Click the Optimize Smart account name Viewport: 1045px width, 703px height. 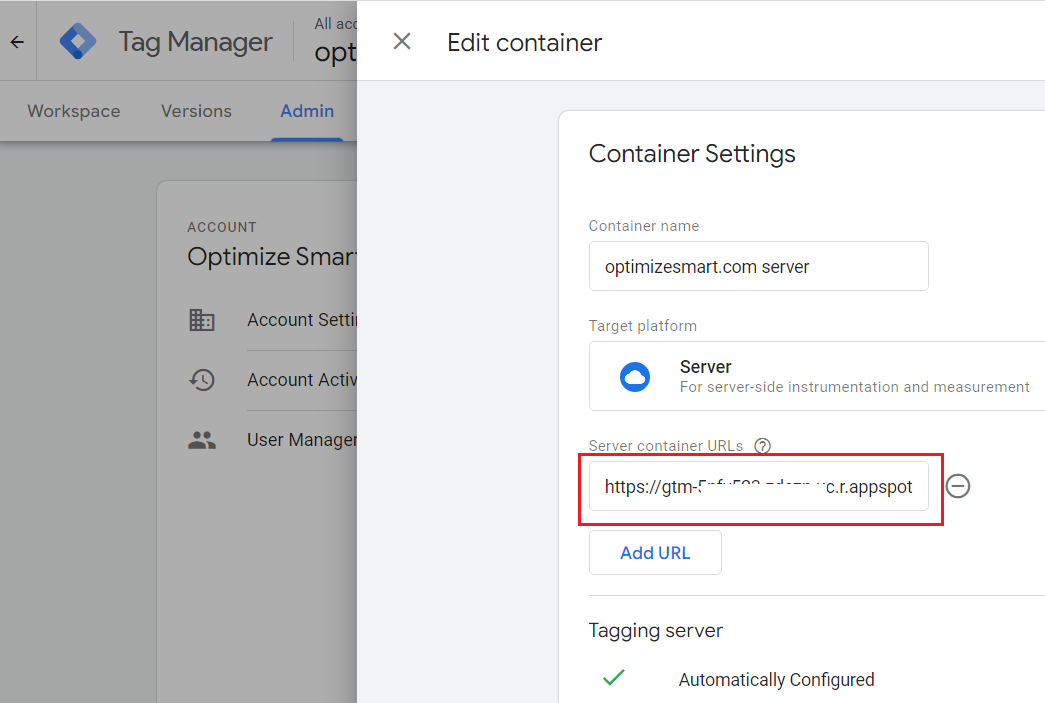(x=272, y=257)
